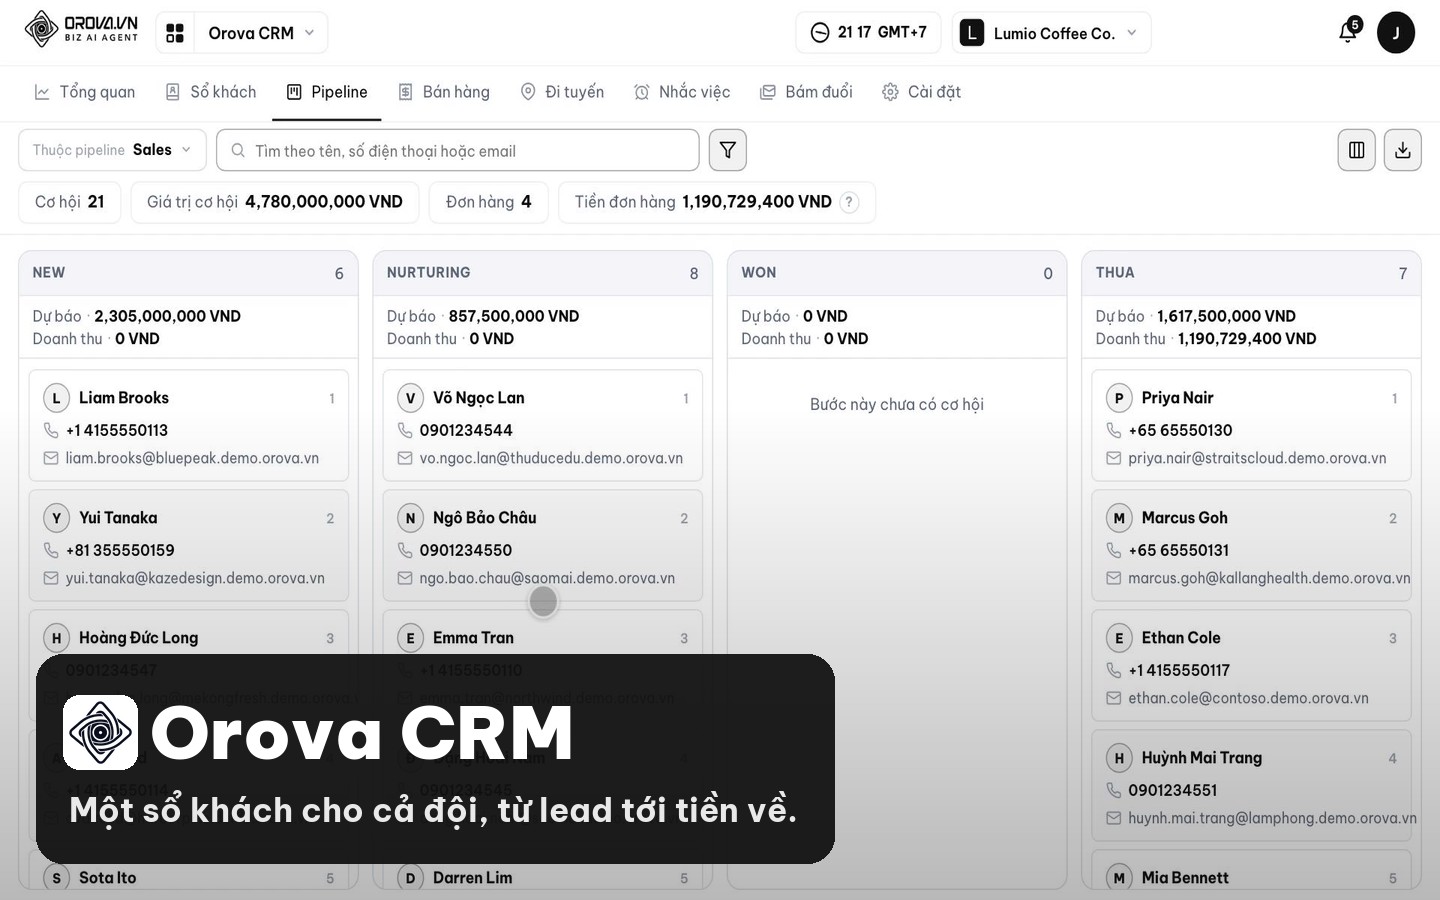Click Võ Ngọc Lan phone icon
This screenshot has height=900, width=1440.
(405, 430)
